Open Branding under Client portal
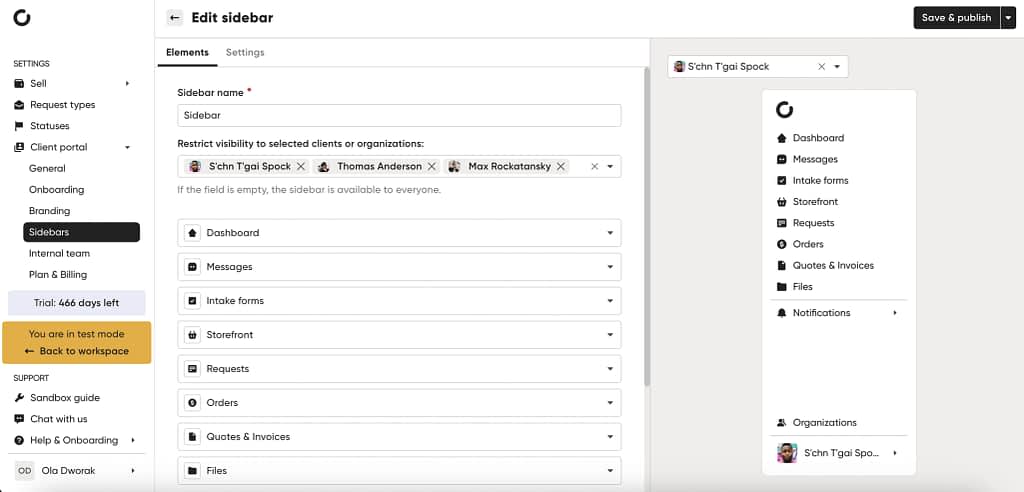This screenshot has height=492, width=1024. [x=49, y=211]
